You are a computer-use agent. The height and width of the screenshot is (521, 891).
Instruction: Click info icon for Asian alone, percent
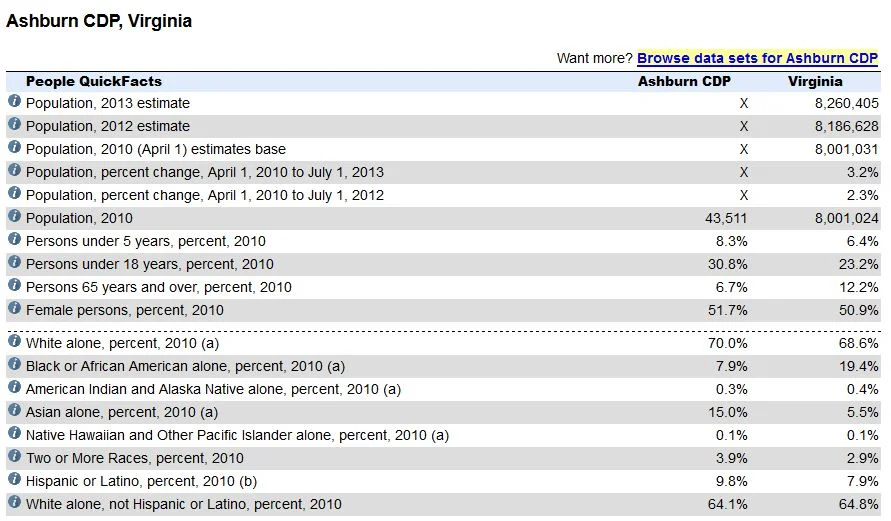(x=14, y=411)
